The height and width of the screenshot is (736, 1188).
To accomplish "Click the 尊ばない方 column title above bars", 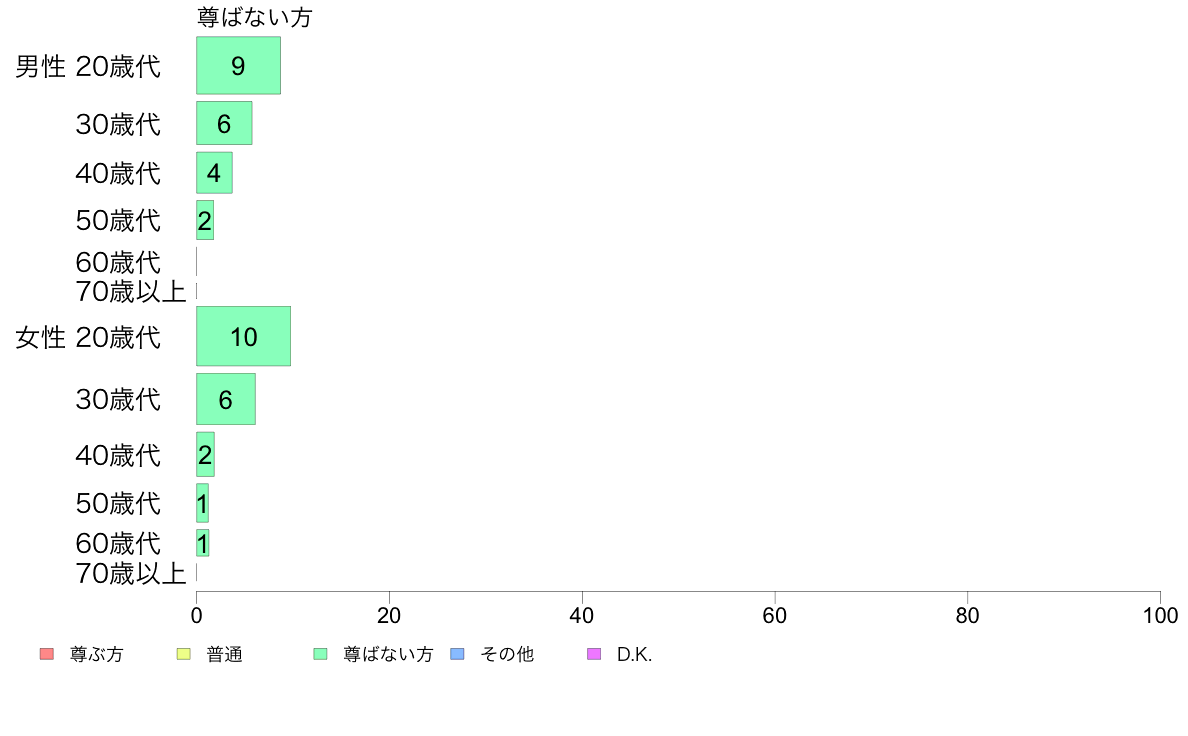I will tap(255, 17).
